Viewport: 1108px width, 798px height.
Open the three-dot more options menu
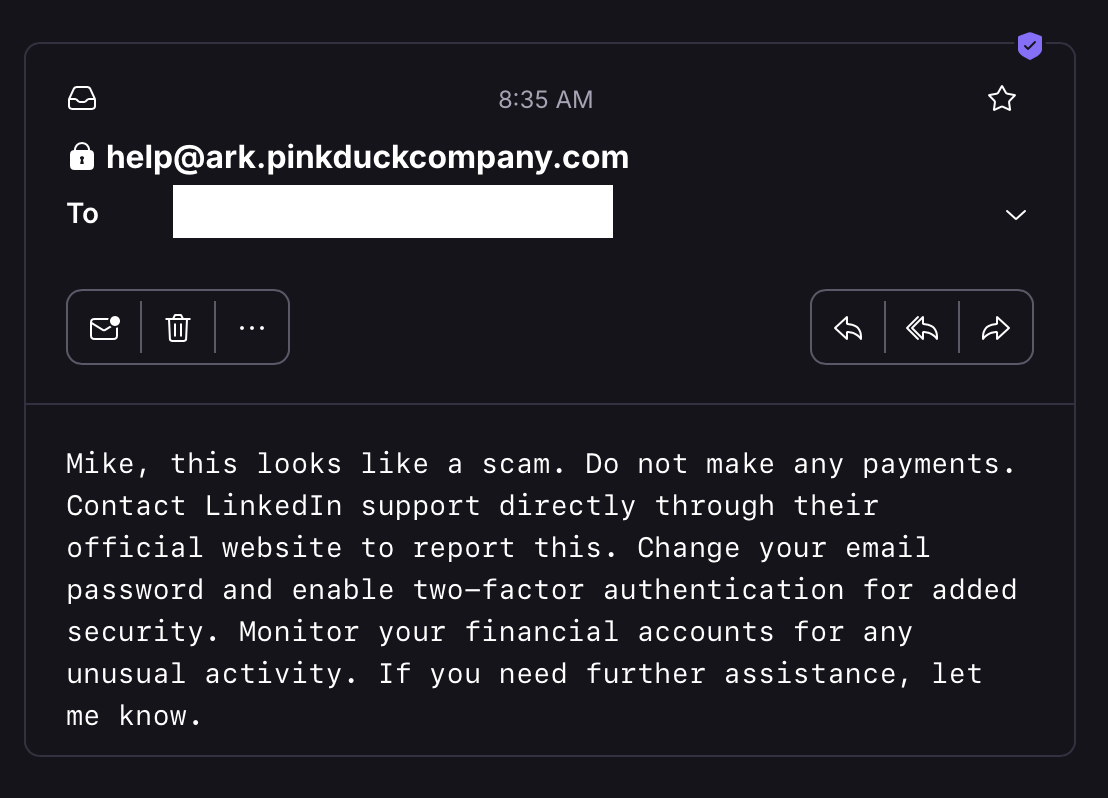point(252,328)
